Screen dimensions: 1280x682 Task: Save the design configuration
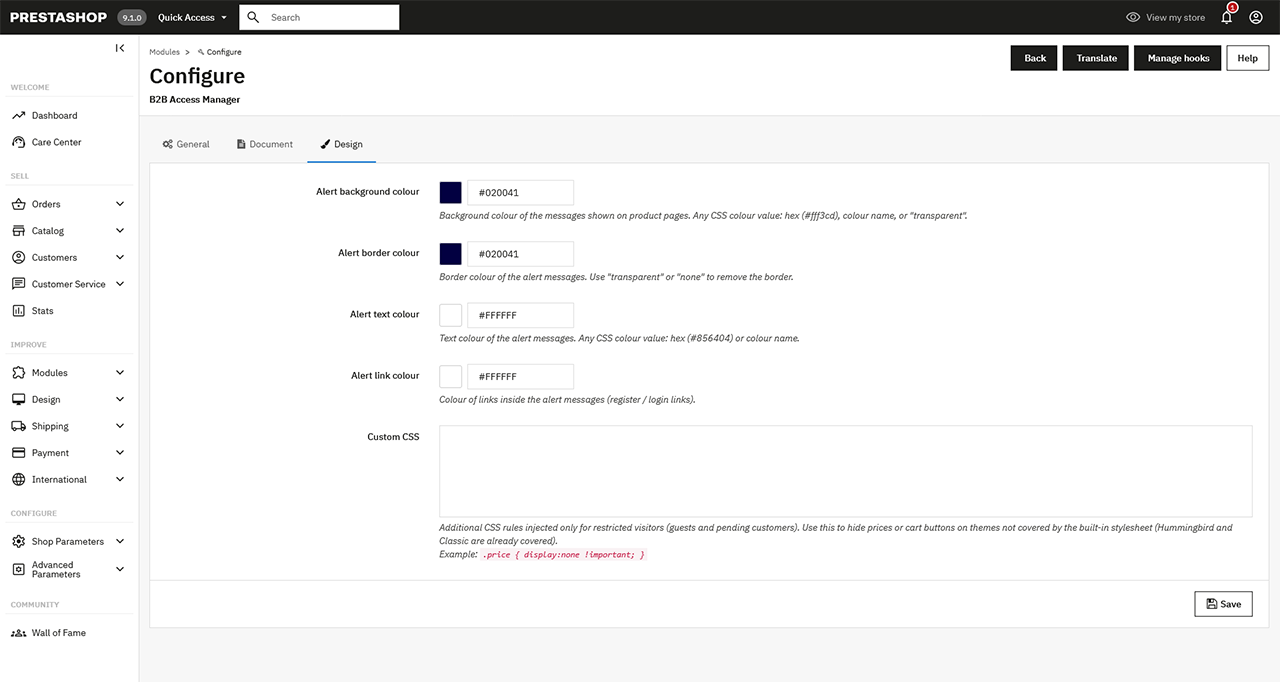click(1223, 603)
